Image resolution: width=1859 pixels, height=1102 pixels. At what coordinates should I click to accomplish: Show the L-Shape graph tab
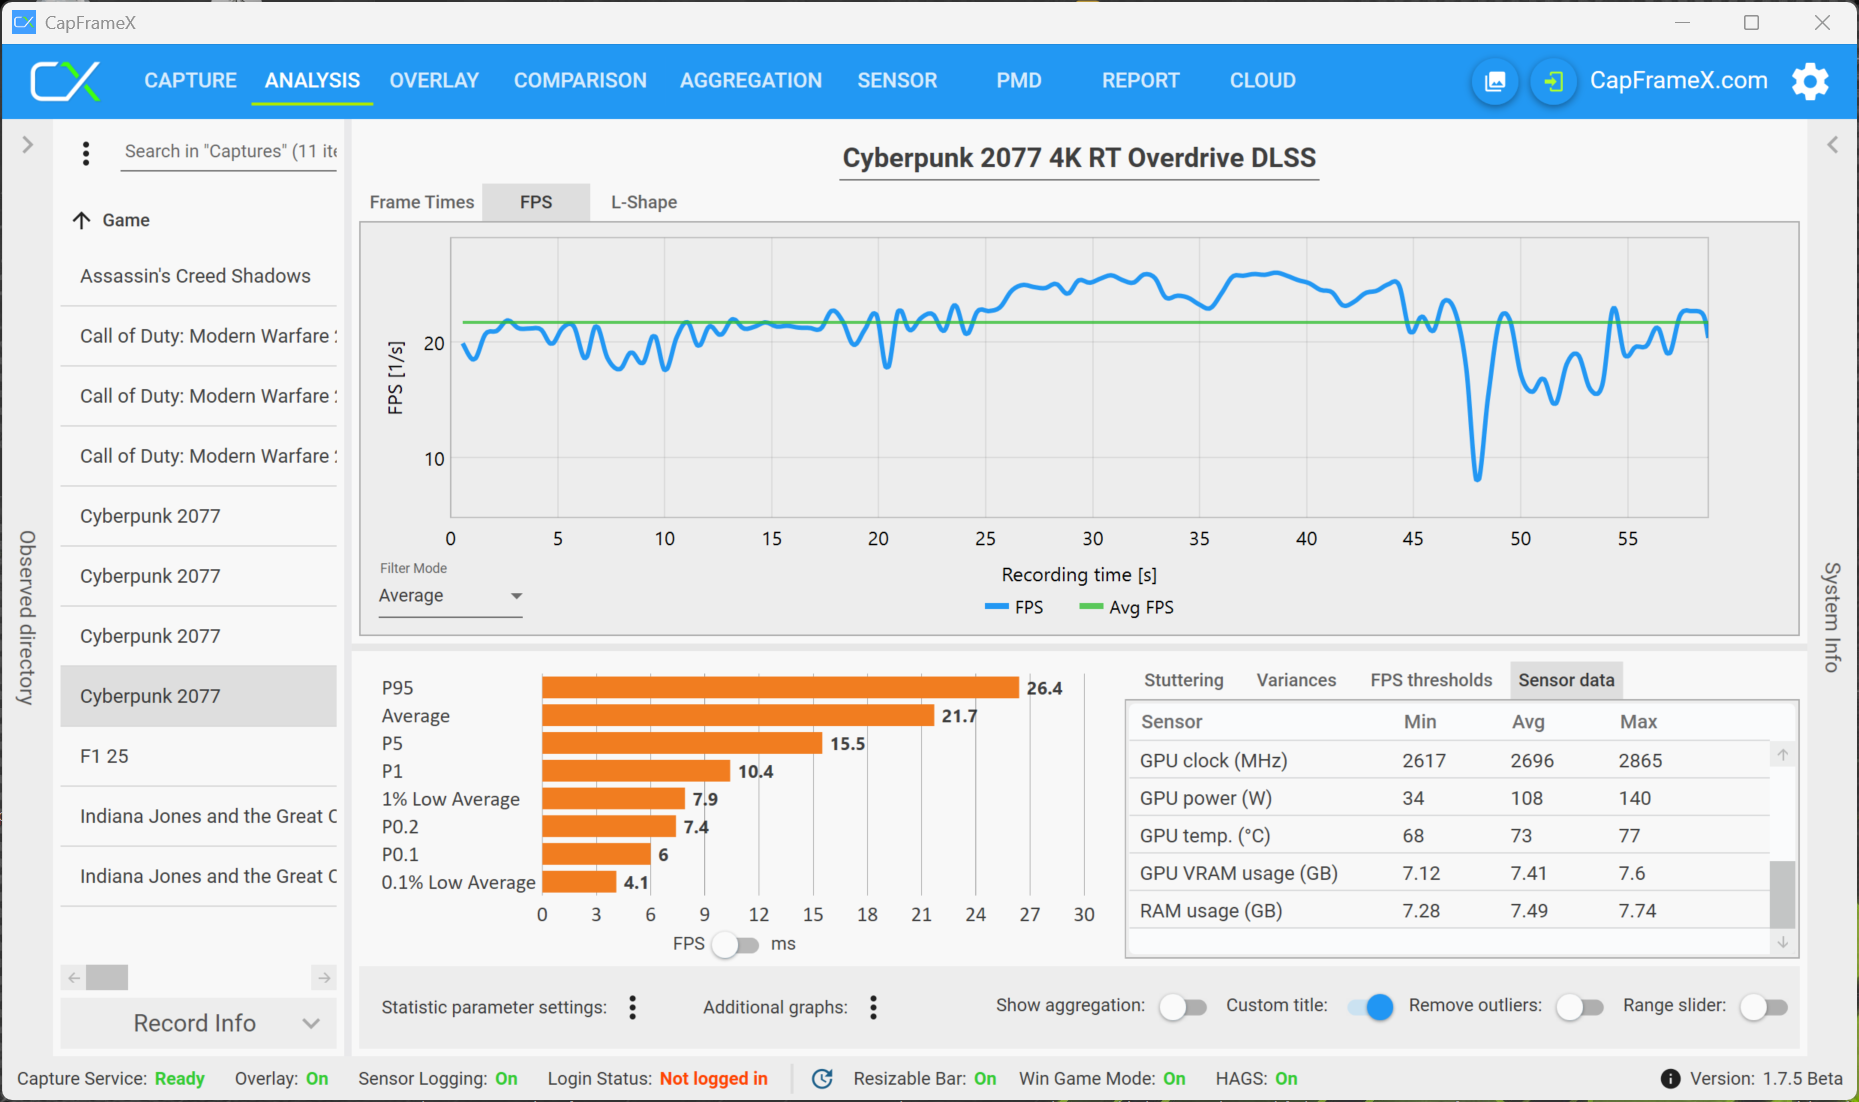644,202
